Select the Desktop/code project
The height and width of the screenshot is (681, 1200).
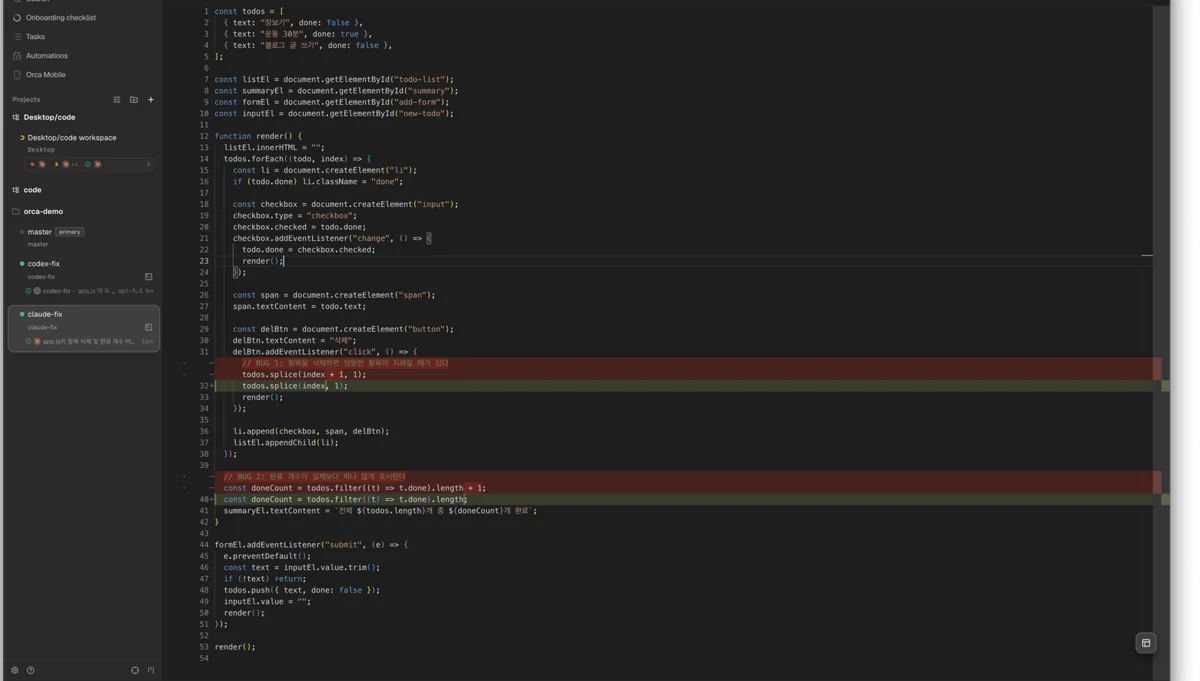[50, 118]
